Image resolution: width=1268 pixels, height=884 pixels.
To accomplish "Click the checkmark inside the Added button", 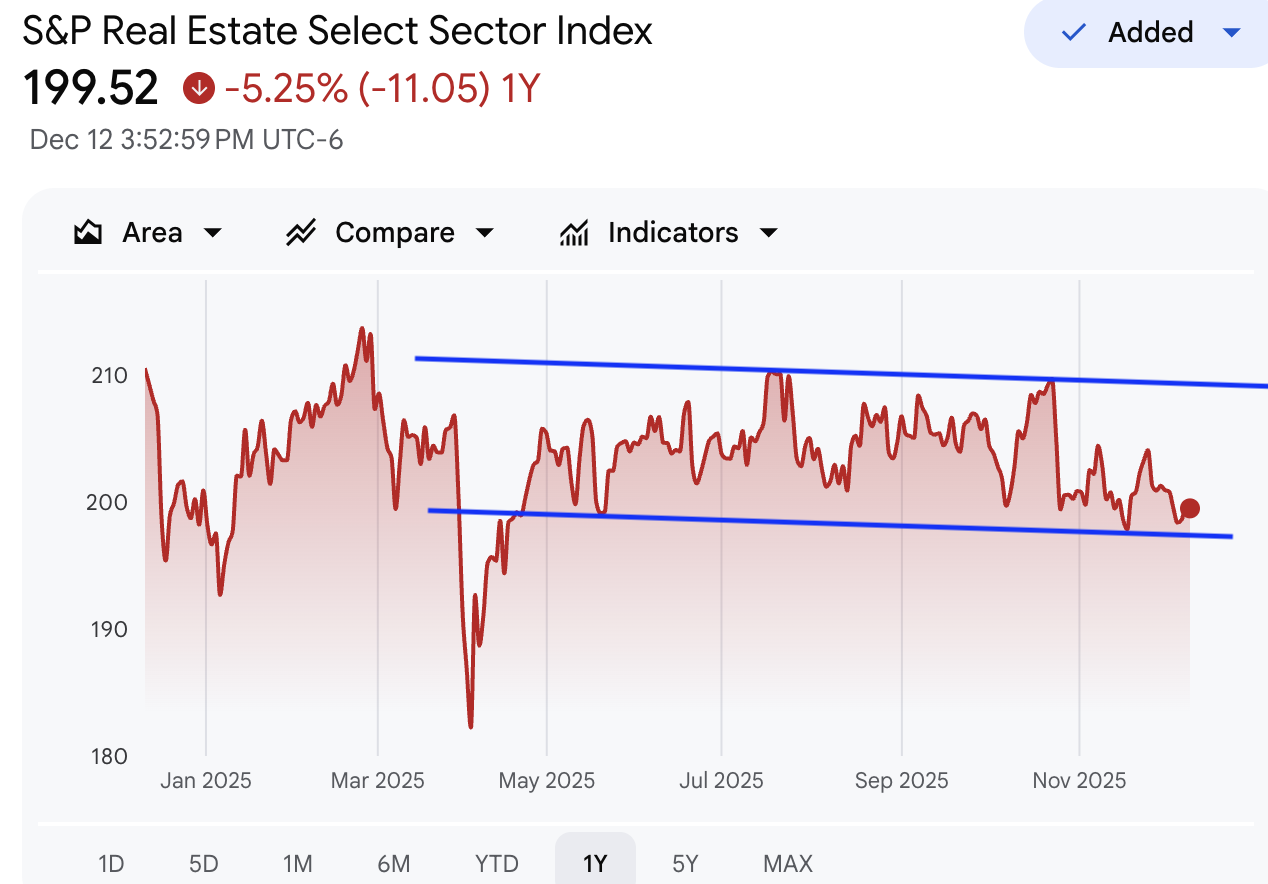I will coord(1072,32).
